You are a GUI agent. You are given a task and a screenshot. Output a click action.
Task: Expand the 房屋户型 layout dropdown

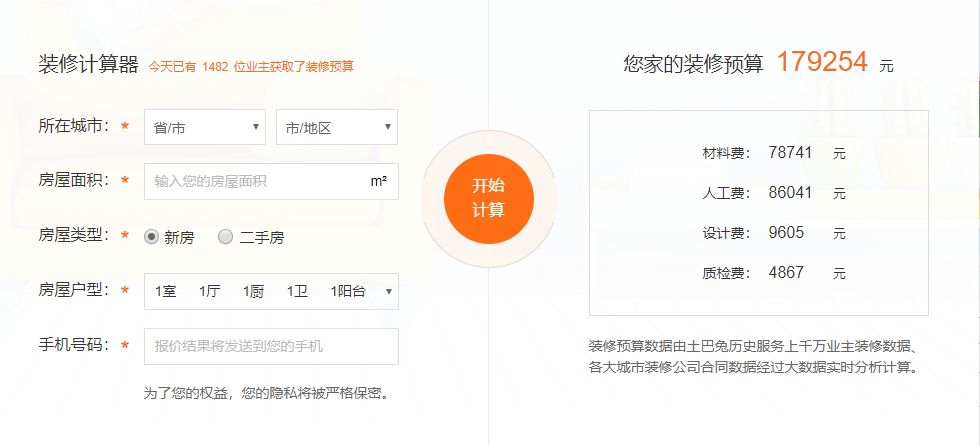click(271, 291)
